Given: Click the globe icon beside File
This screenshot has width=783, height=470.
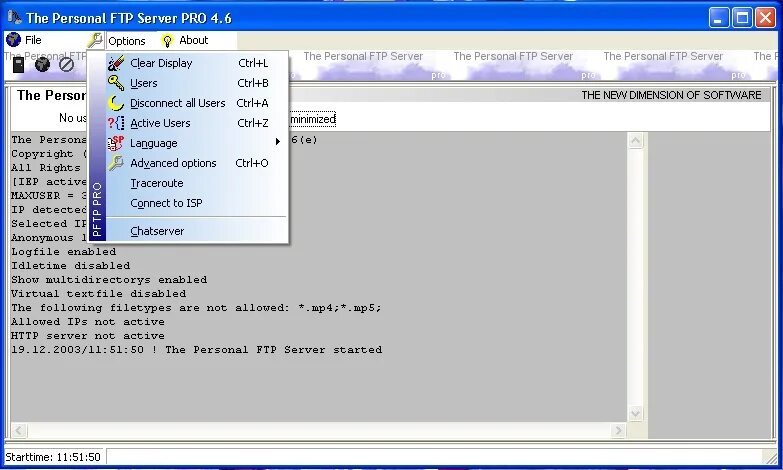Looking at the screenshot, I should [13, 39].
